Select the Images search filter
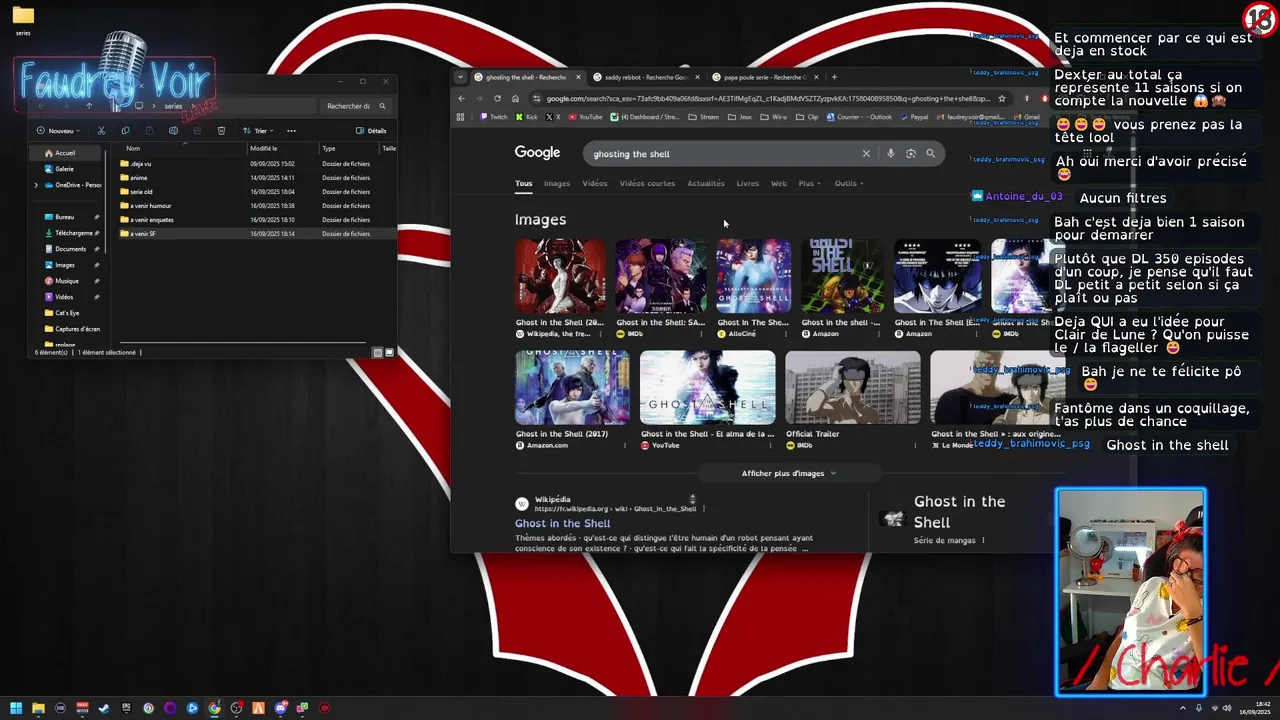Screen dimensions: 1280x720 [557, 183]
